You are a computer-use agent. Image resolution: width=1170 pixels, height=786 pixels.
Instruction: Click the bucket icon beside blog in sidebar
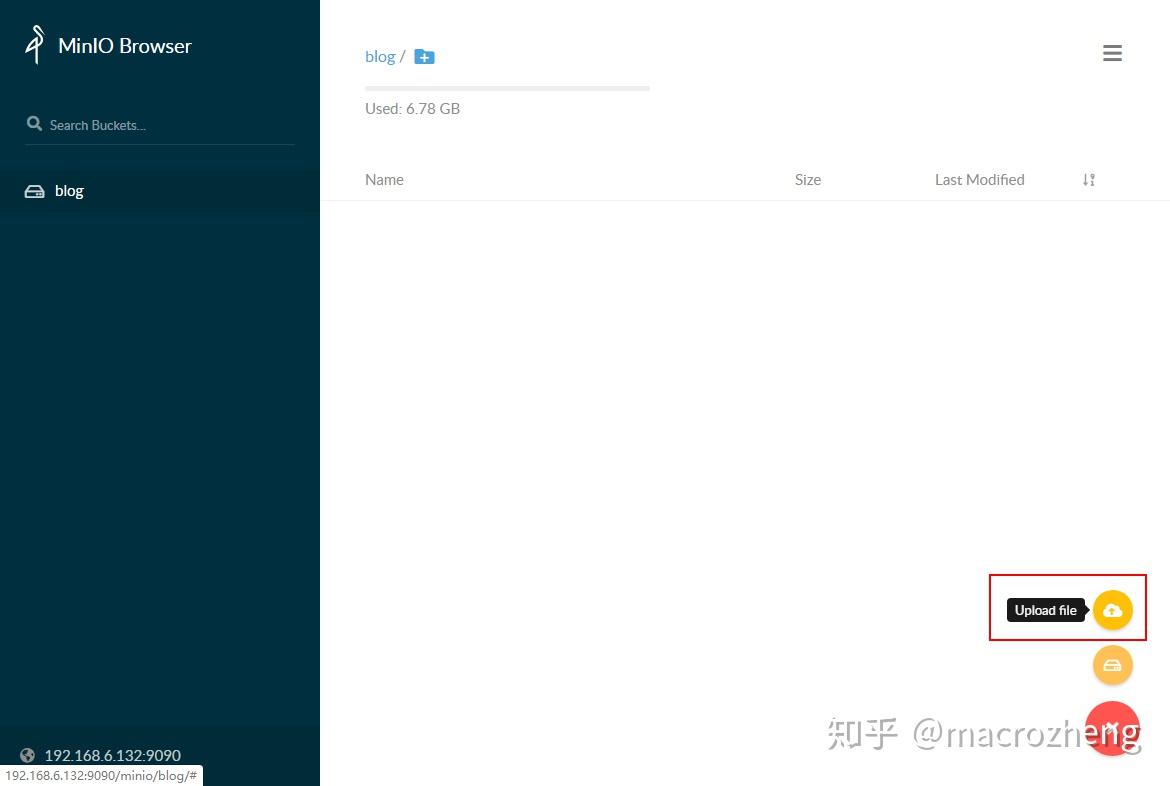[x=34, y=190]
